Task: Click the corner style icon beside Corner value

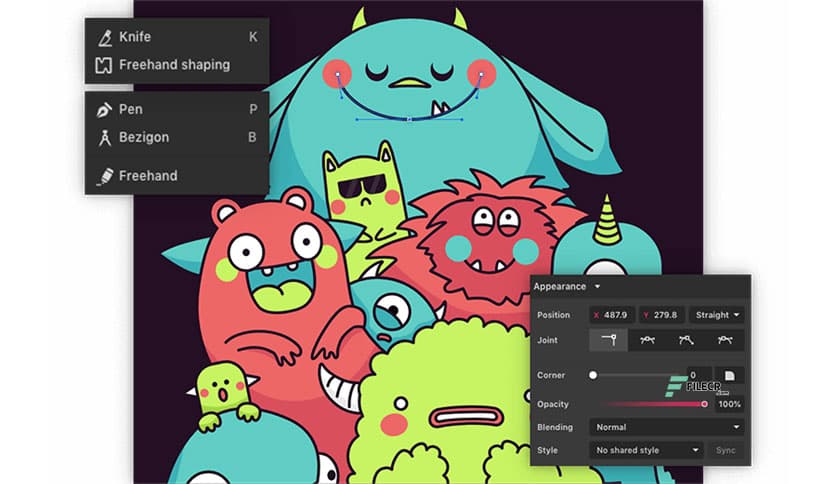Action: click(x=729, y=375)
